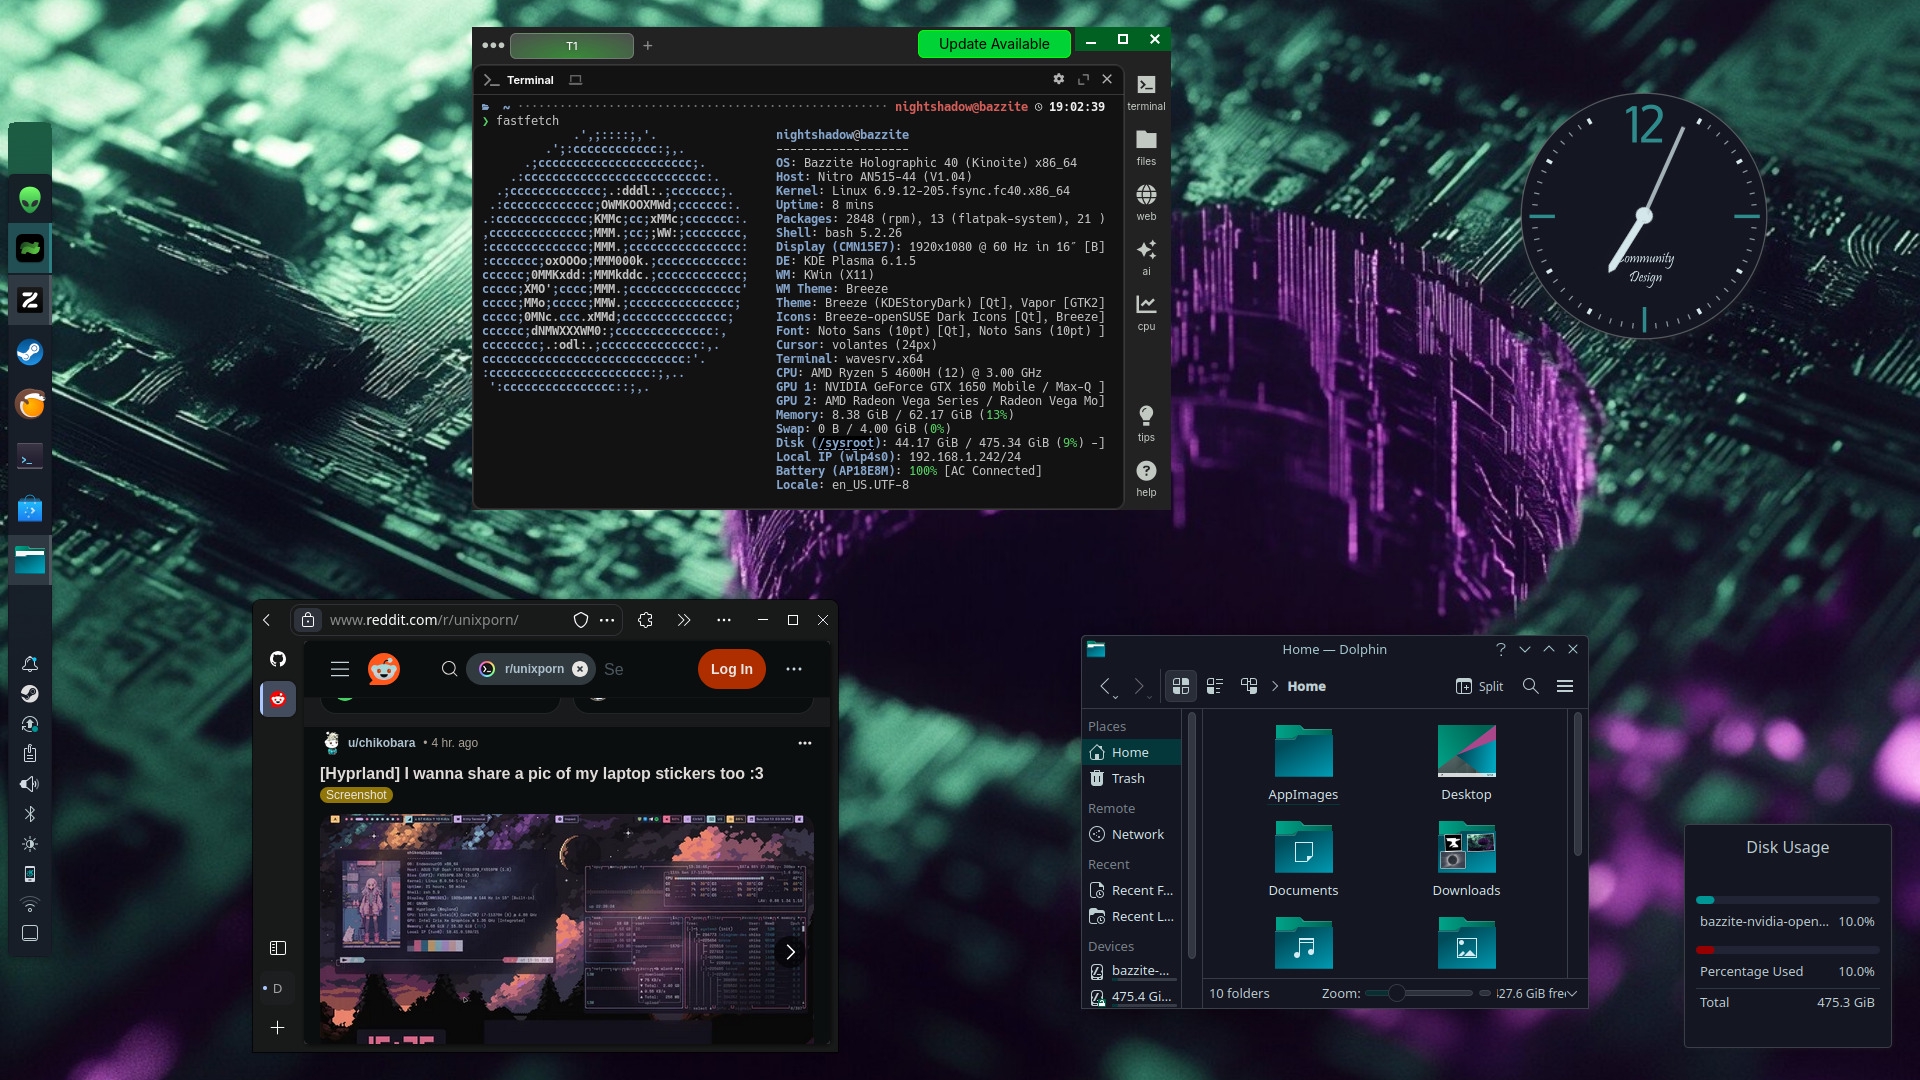Click the Steam icon in the dock
1920x1080 pixels.
(x=30, y=352)
